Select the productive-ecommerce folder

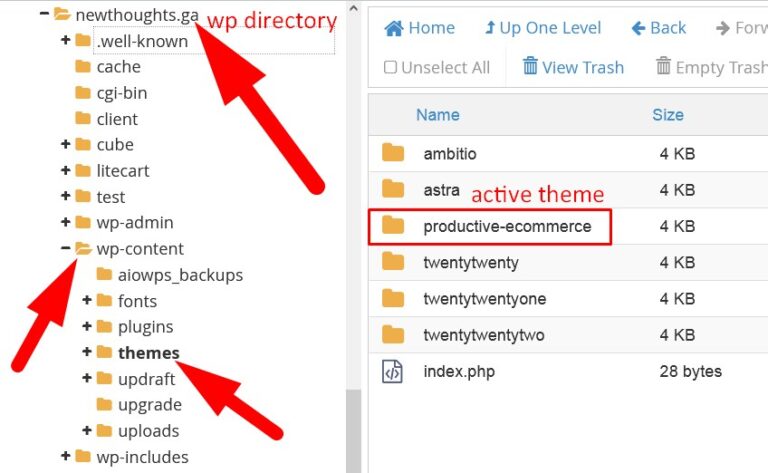point(506,226)
